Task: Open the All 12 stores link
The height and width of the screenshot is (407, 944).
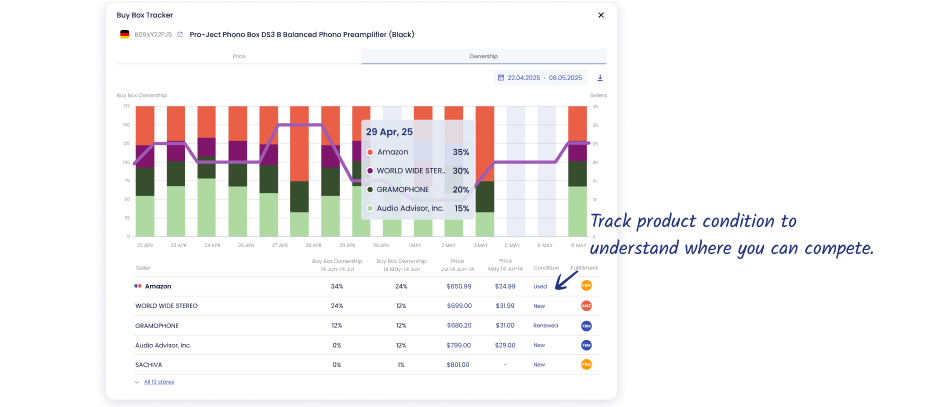Action: click(159, 382)
